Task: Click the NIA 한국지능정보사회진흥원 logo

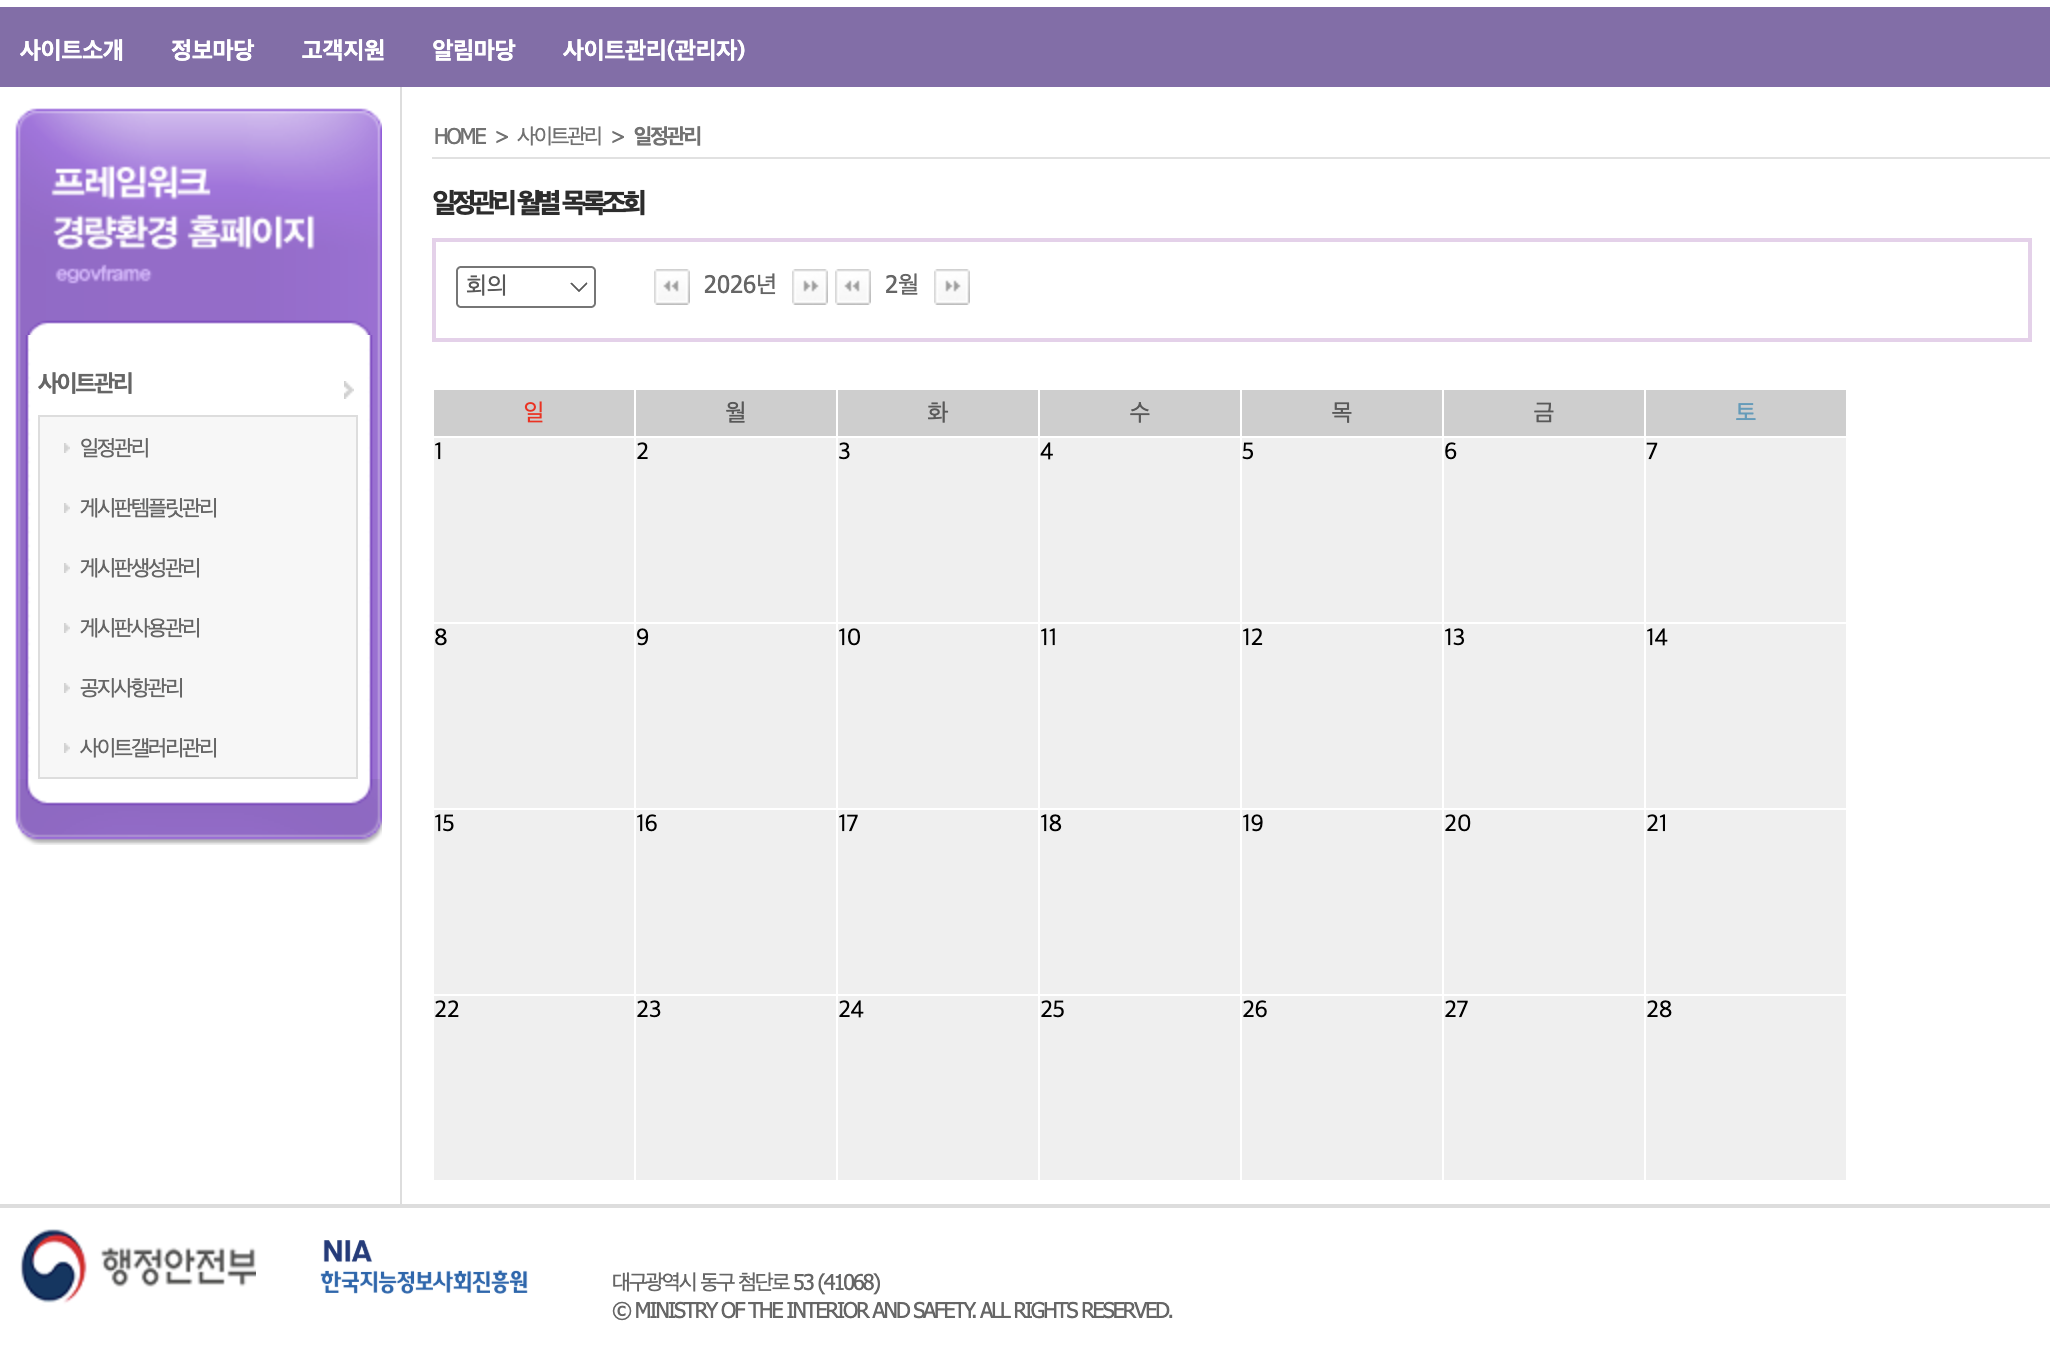Action: click(x=424, y=1266)
